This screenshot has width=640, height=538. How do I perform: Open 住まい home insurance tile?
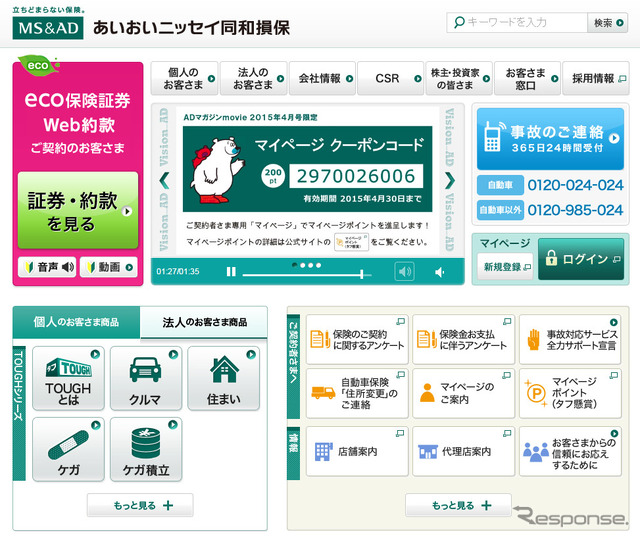pyautogui.click(x=224, y=378)
